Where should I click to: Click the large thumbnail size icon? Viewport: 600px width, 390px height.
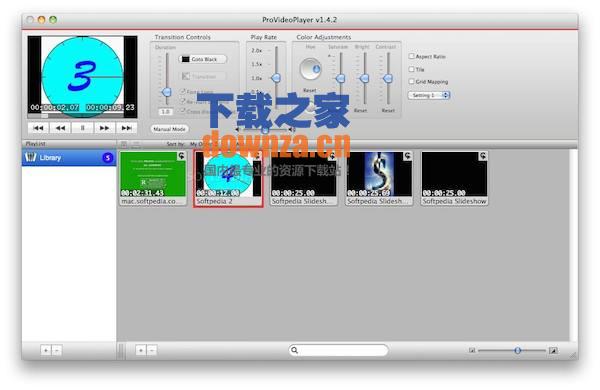[x=553, y=350]
